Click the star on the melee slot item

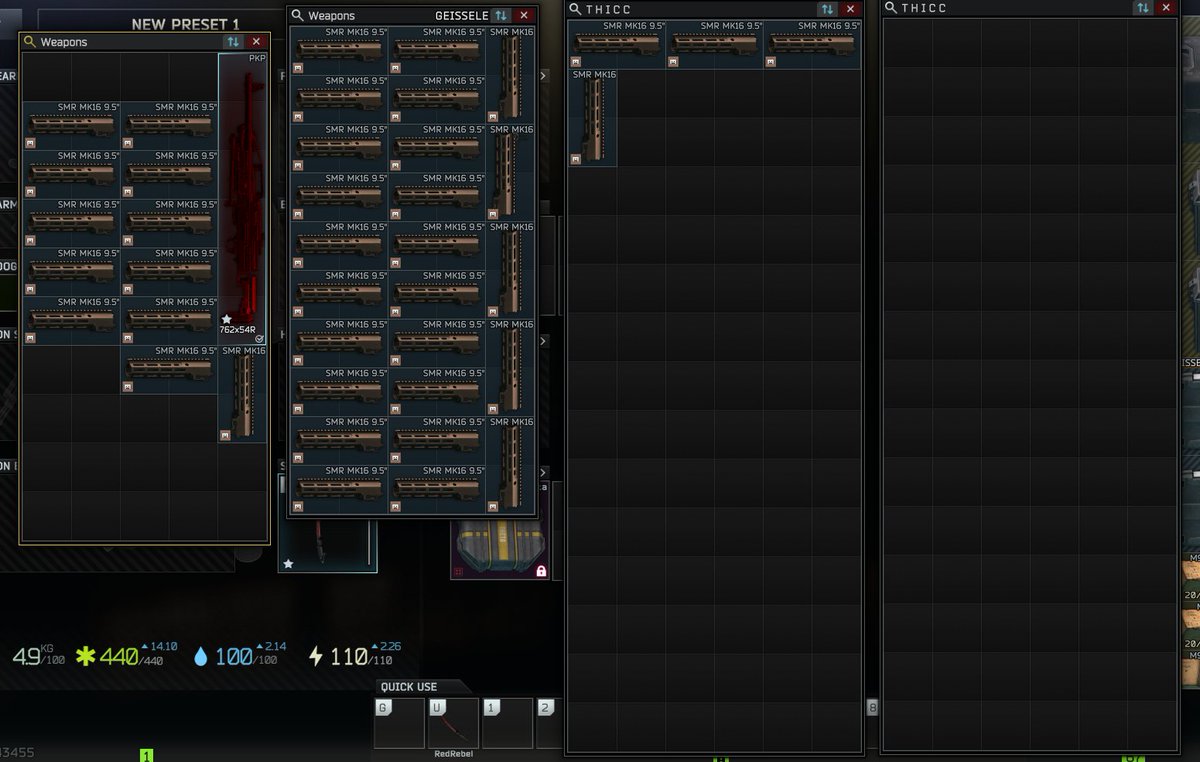tap(288, 564)
